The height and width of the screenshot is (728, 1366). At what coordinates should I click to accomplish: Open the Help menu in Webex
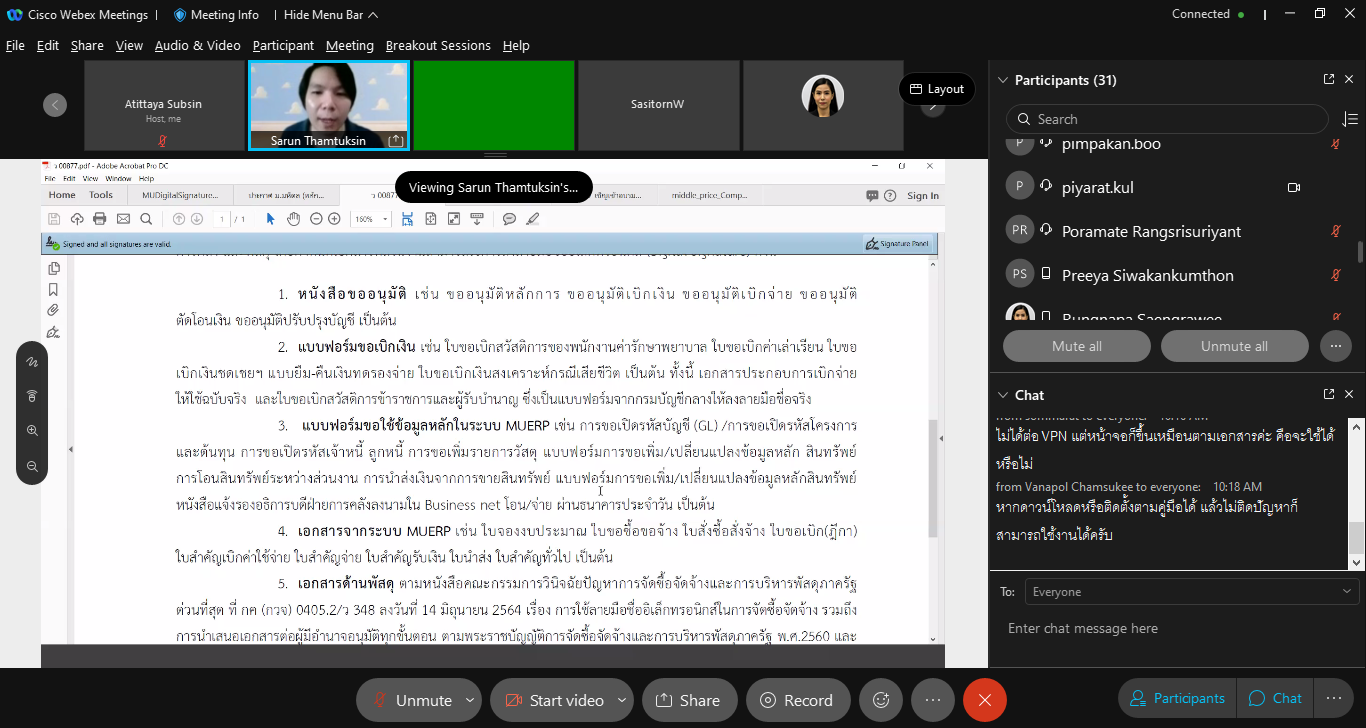click(x=516, y=45)
